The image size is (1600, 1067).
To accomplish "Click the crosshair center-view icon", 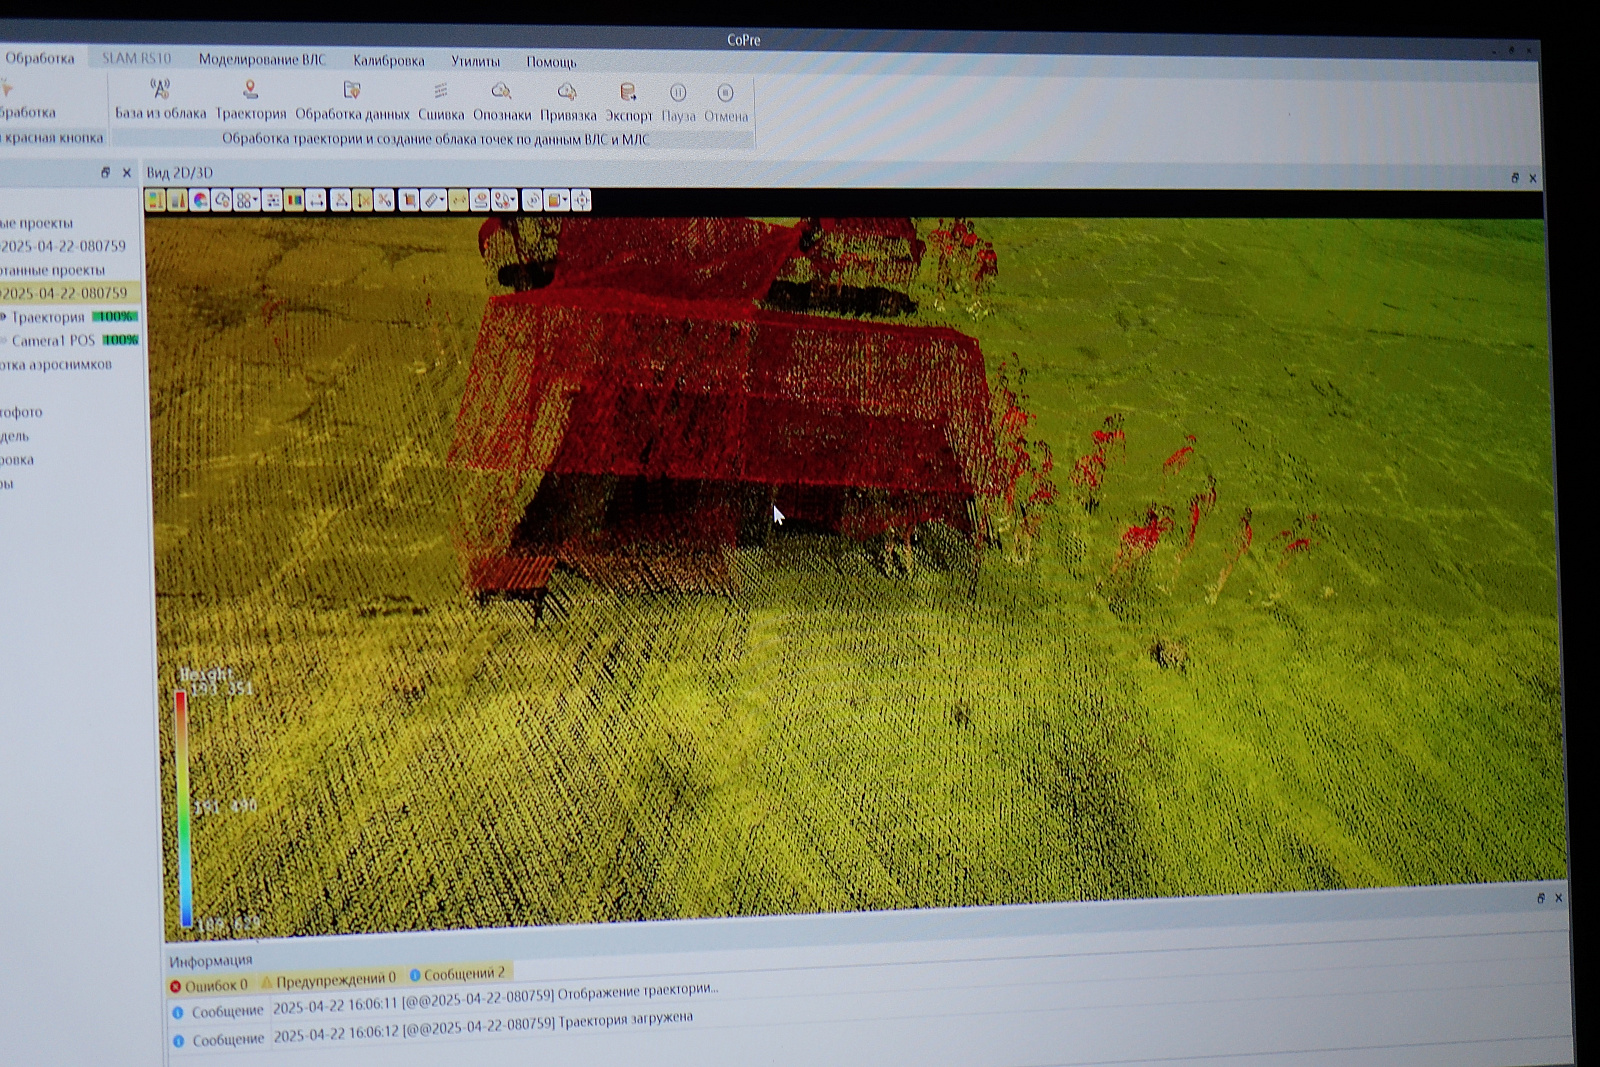I will coord(581,201).
